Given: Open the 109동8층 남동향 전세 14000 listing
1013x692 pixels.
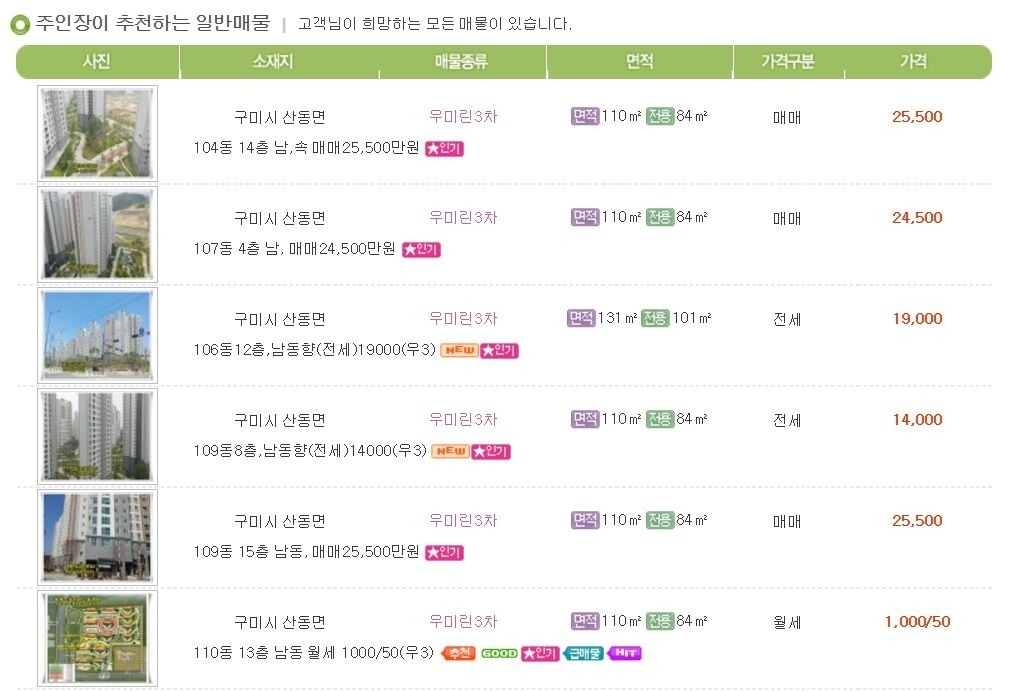Looking at the screenshot, I should pos(310,450).
